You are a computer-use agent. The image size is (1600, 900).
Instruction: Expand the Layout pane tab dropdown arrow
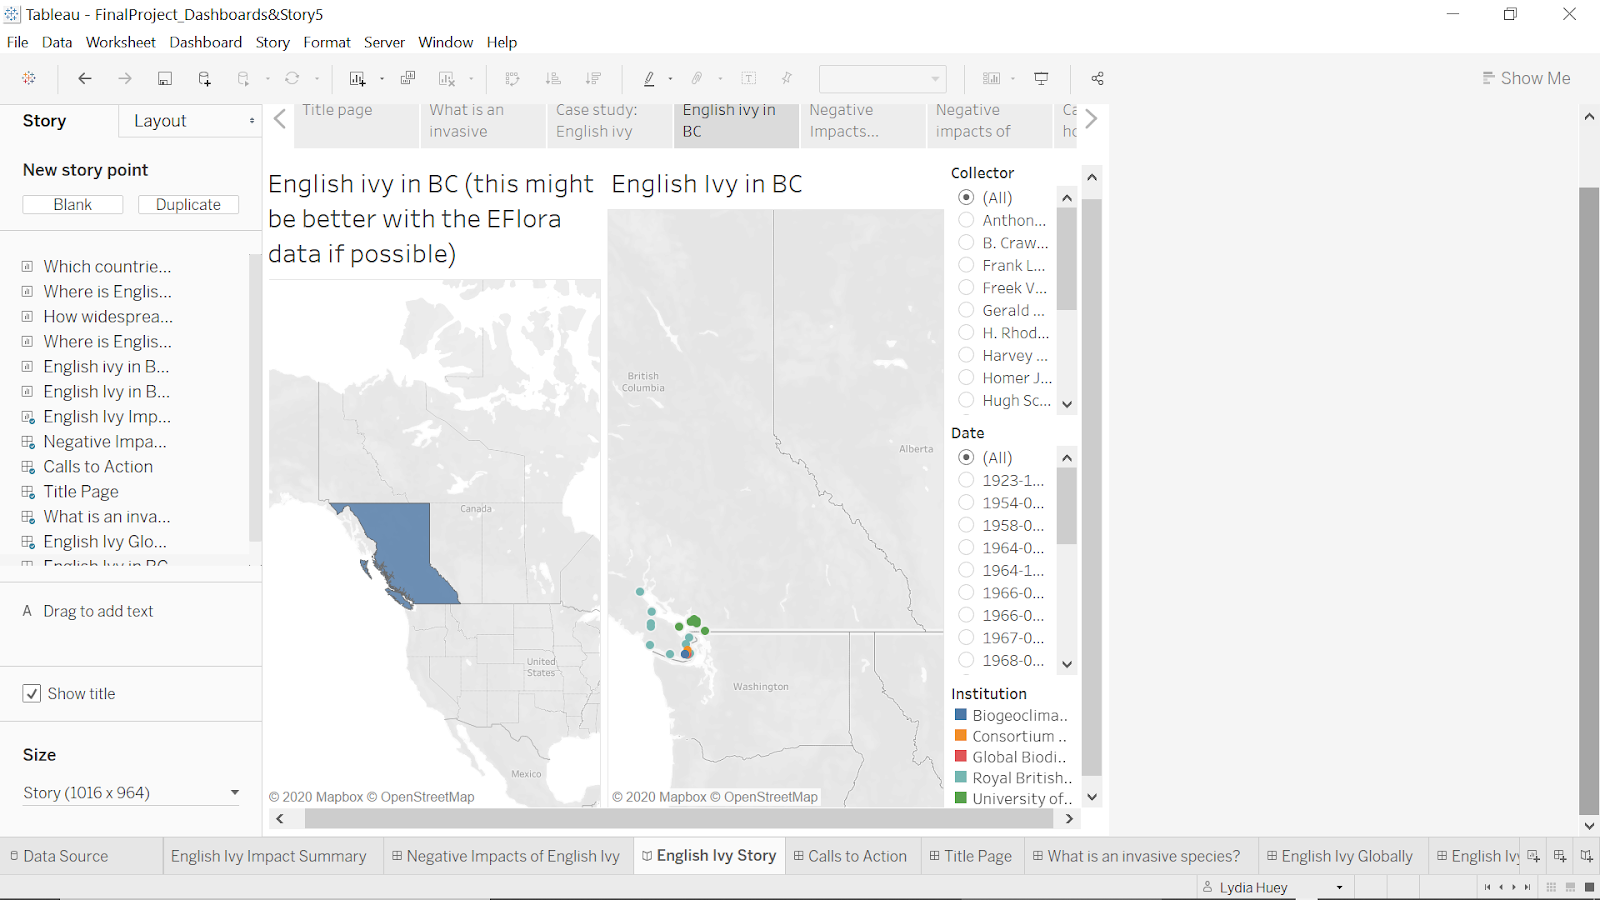[252, 120]
